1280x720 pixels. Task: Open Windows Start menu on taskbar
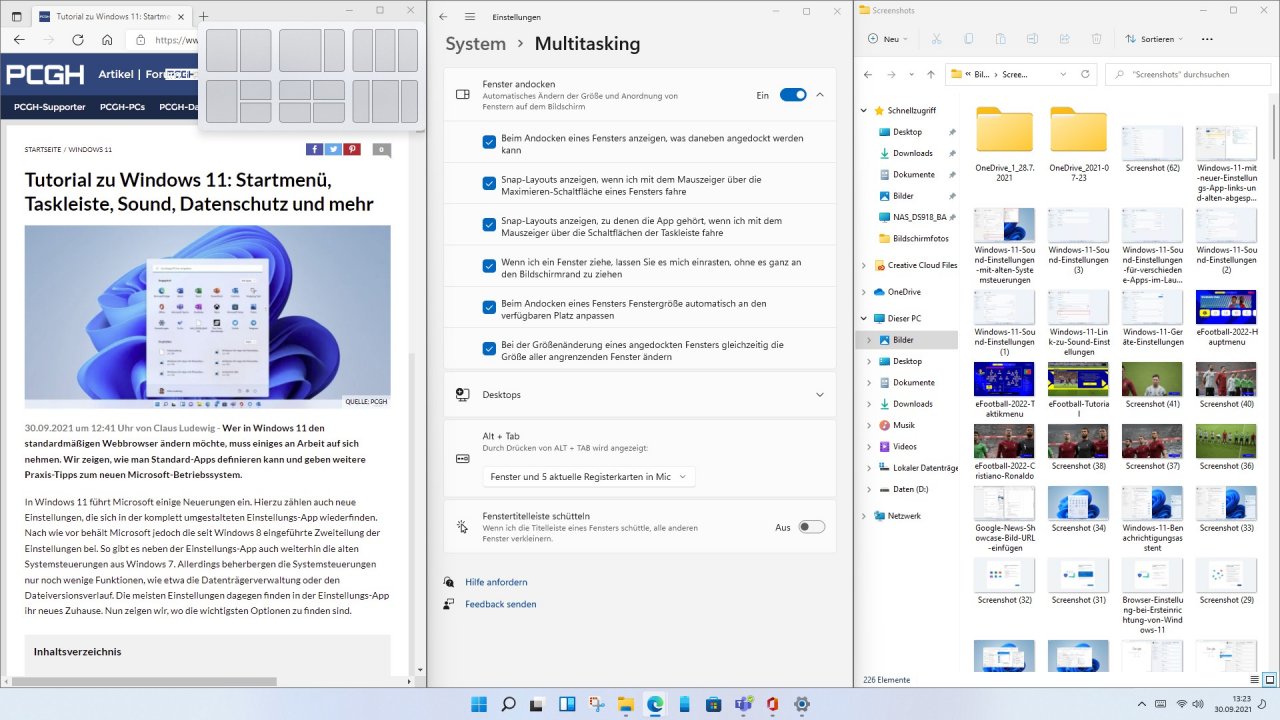point(478,704)
